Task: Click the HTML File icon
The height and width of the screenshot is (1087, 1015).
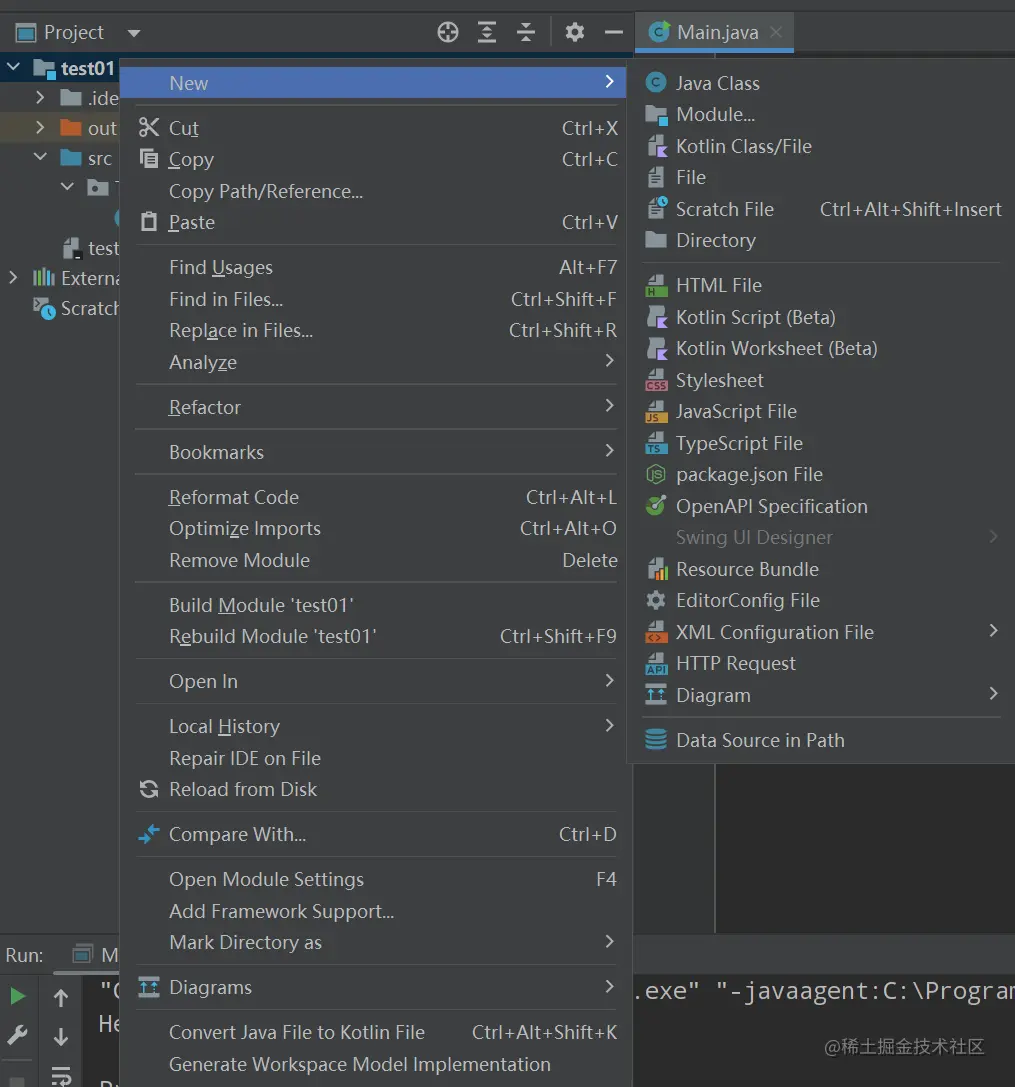Action: (656, 286)
